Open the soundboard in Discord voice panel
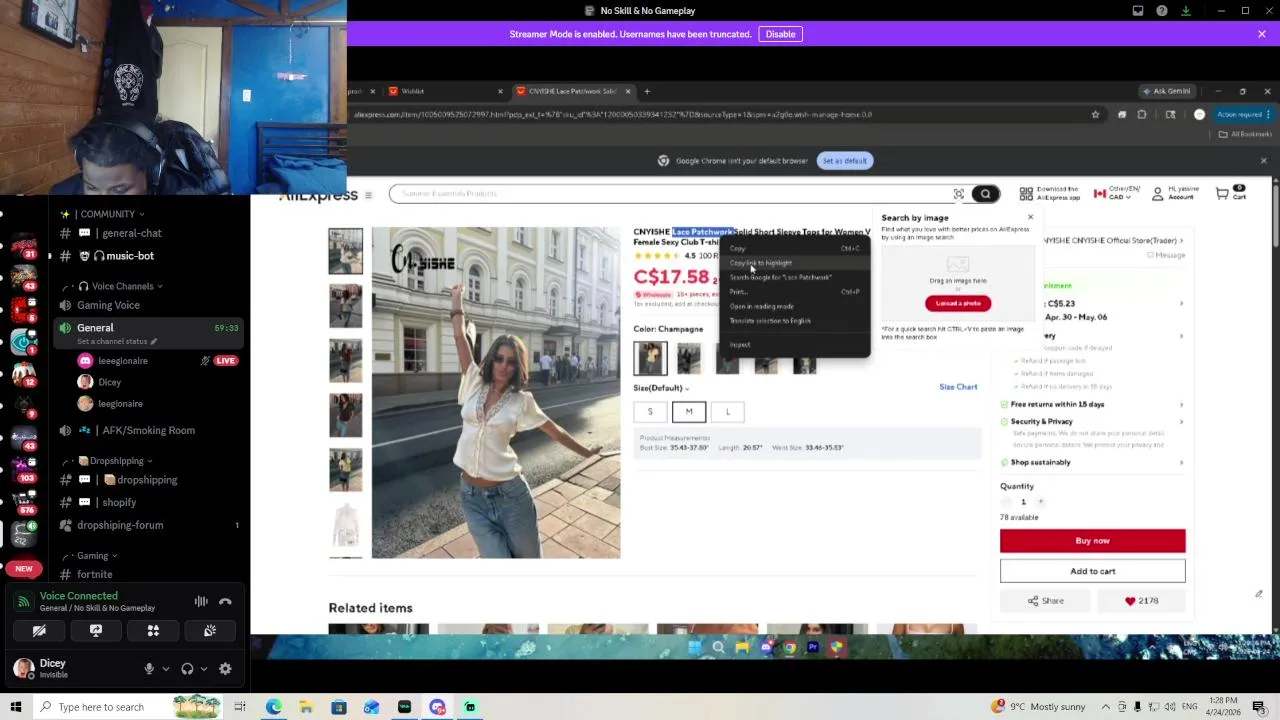This screenshot has width=1280, height=720. coord(210,631)
